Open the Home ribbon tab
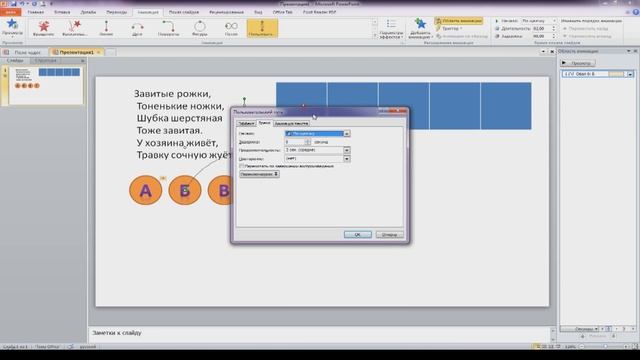640x360 pixels. [36, 12]
